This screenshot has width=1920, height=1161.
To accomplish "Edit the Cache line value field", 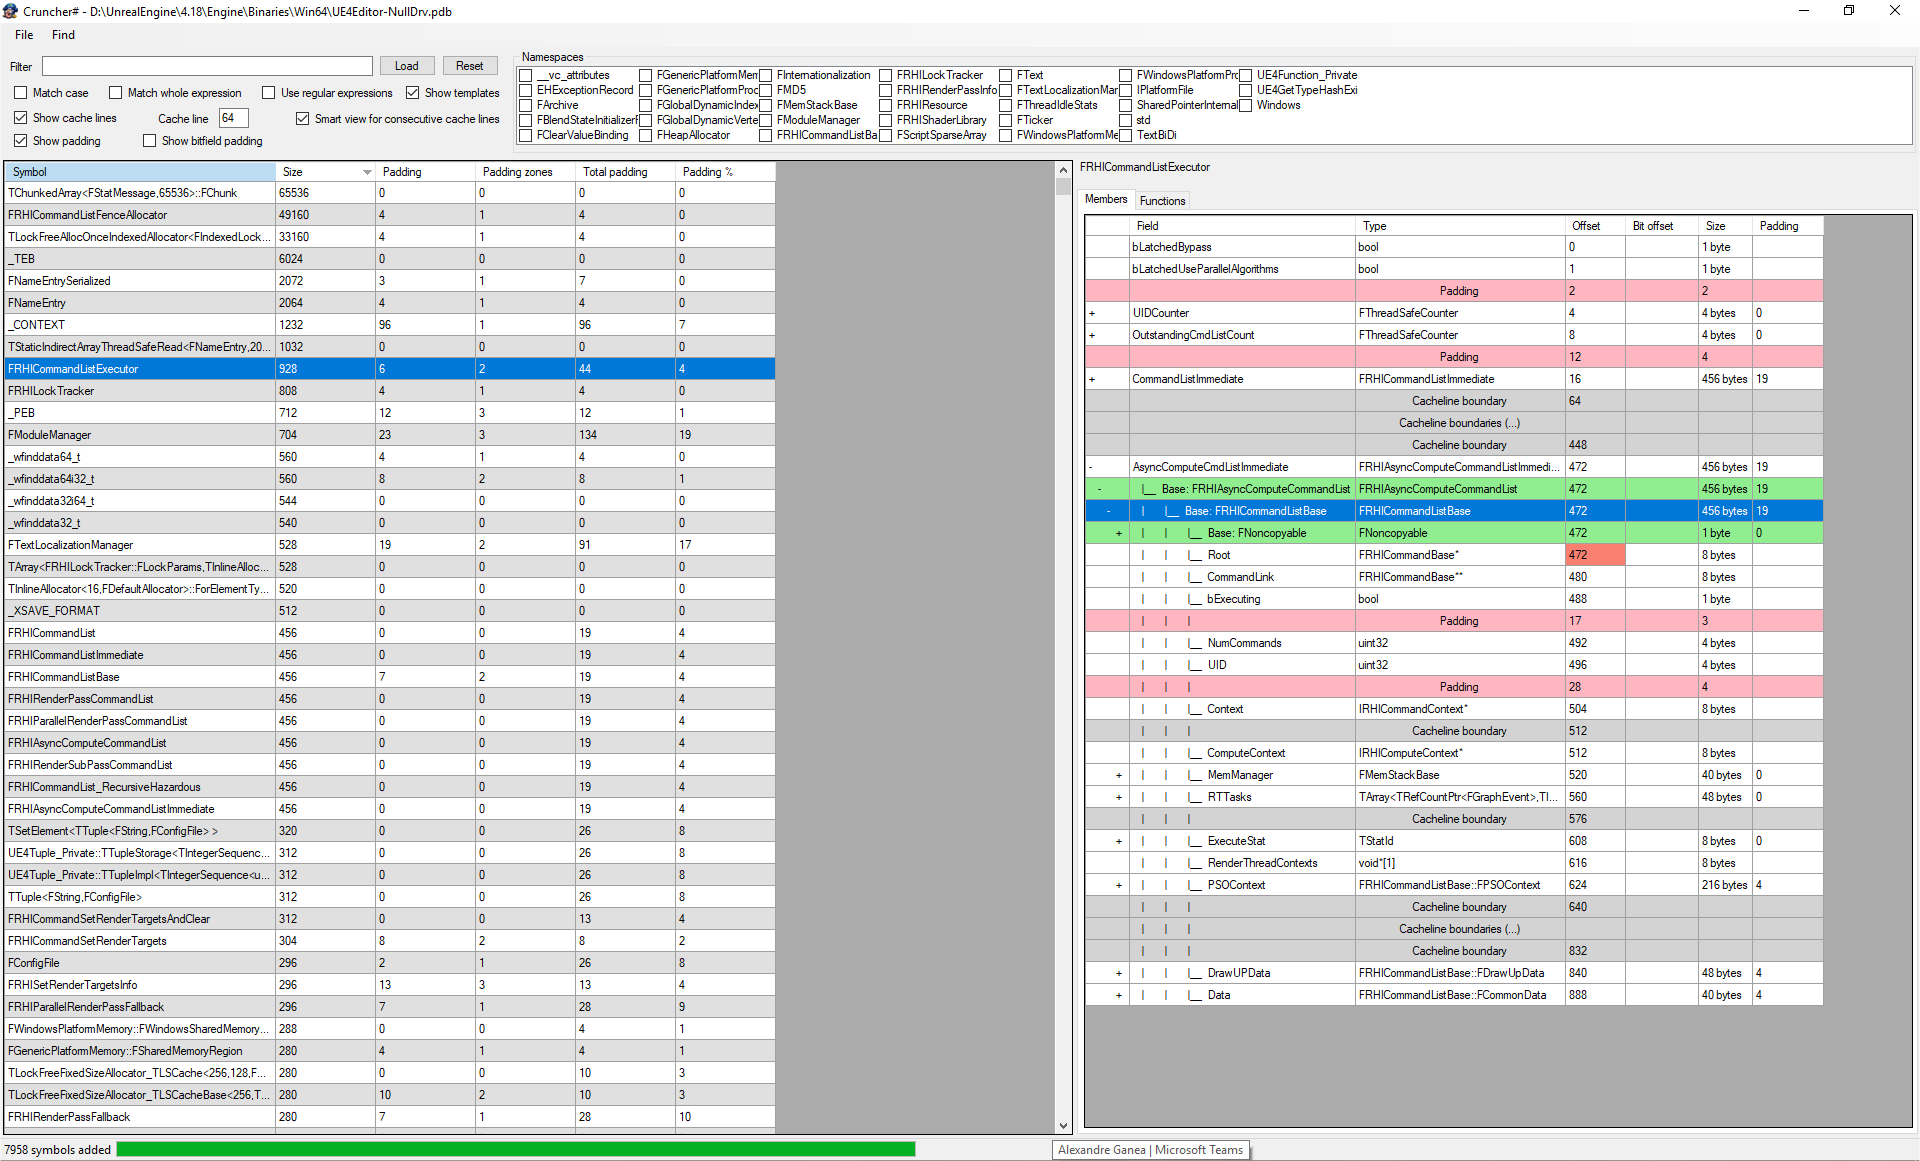I will tap(233, 118).
